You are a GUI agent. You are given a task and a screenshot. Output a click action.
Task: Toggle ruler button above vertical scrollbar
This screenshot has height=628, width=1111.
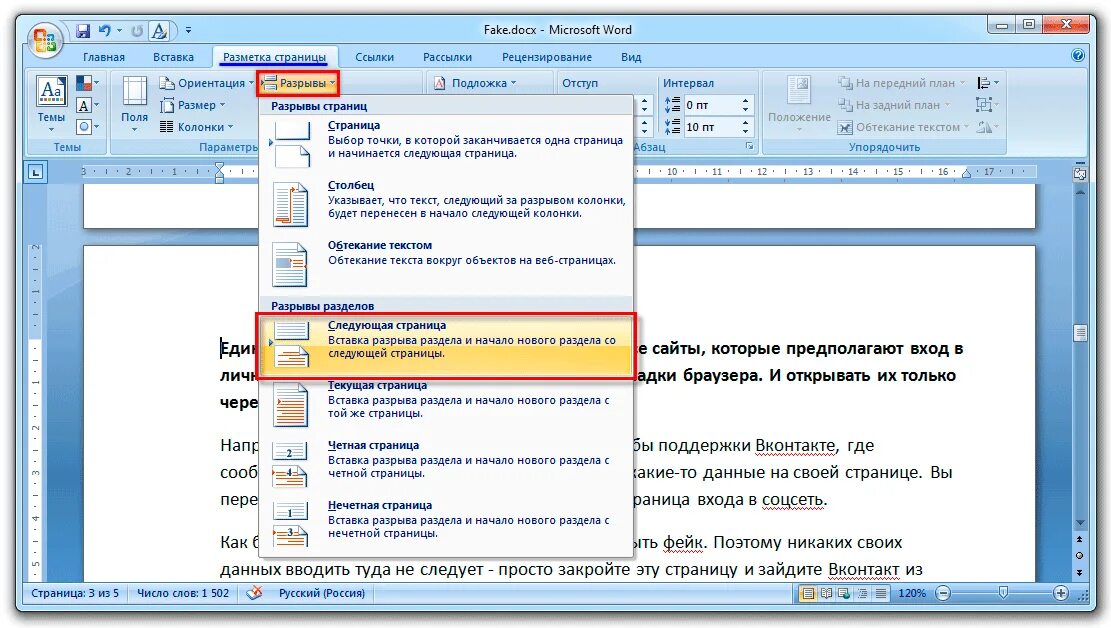[1080, 173]
